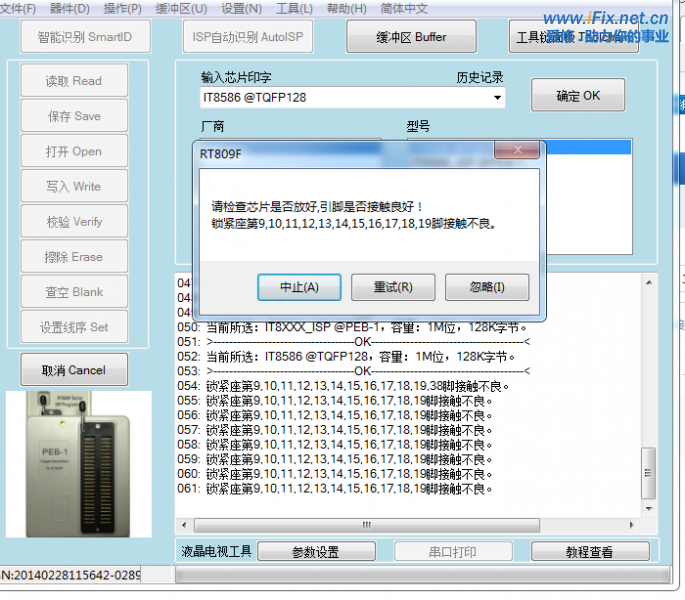Click the 串口打印 button
Image resolution: width=685 pixels, height=600 pixels.
pos(453,551)
